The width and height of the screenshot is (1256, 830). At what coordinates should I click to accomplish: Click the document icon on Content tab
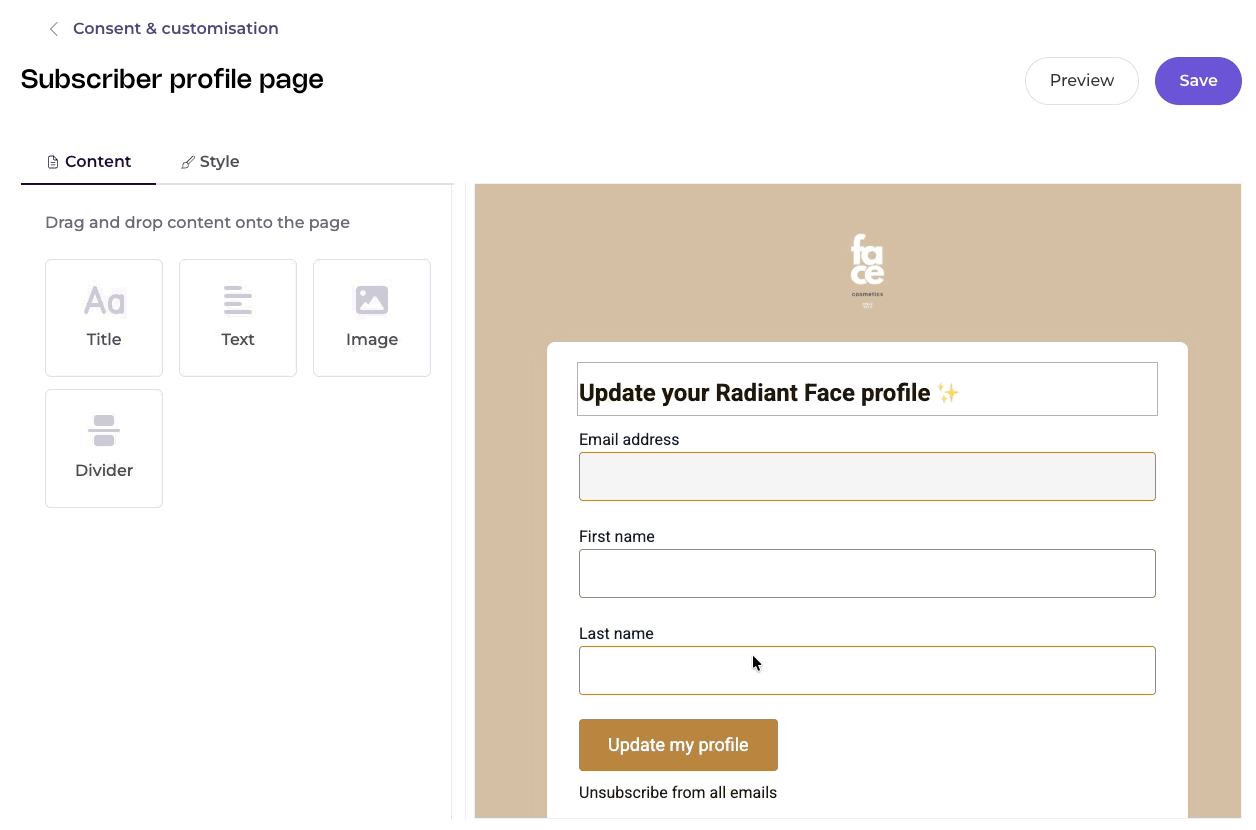[53, 162]
